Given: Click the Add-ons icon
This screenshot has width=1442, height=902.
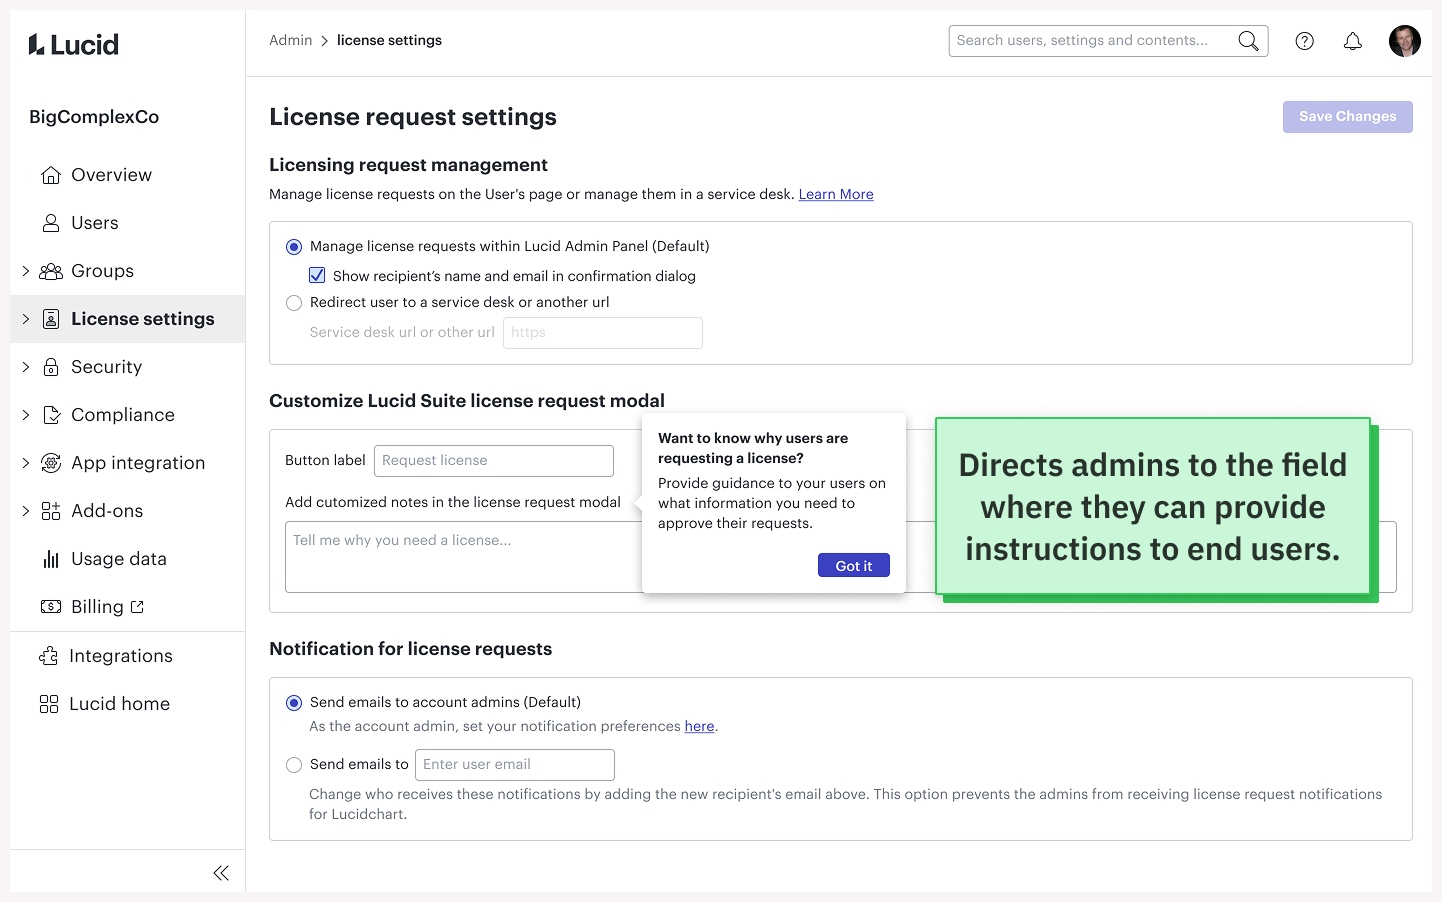Looking at the screenshot, I should [51, 511].
